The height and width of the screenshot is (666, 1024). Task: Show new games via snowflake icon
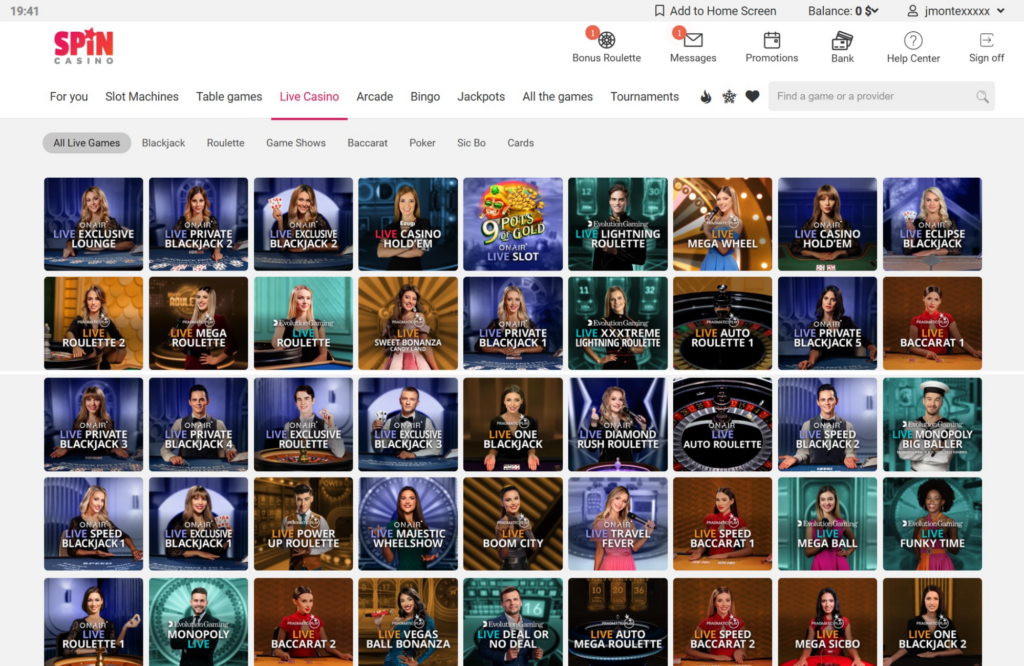[x=729, y=97]
